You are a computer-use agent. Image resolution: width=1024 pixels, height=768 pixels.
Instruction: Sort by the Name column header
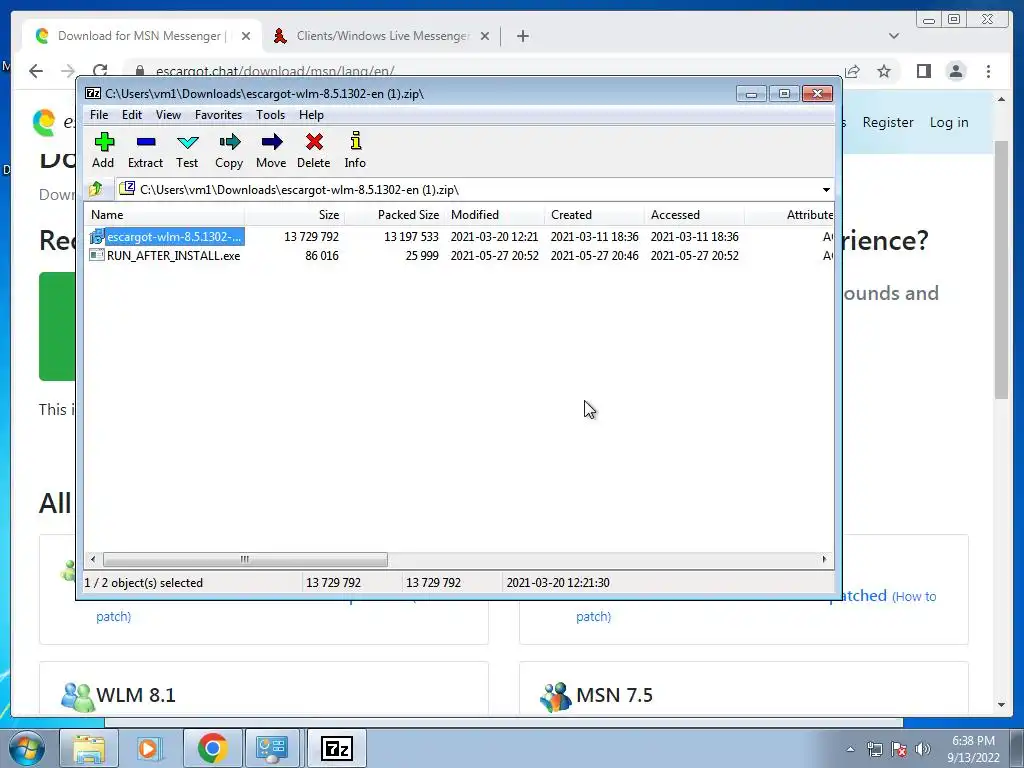165,215
